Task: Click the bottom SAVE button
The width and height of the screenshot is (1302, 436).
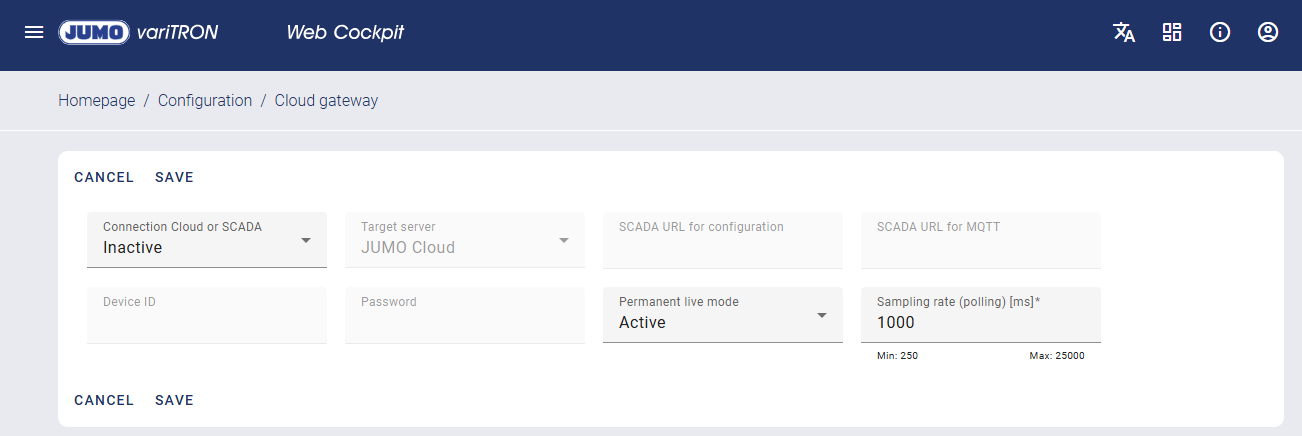Action: click(x=174, y=400)
